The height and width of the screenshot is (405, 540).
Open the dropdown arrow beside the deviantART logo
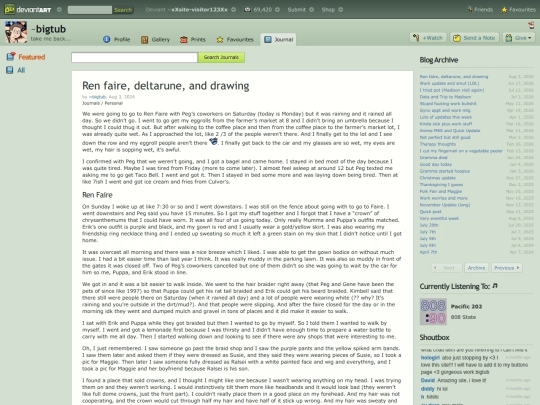point(59,10)
